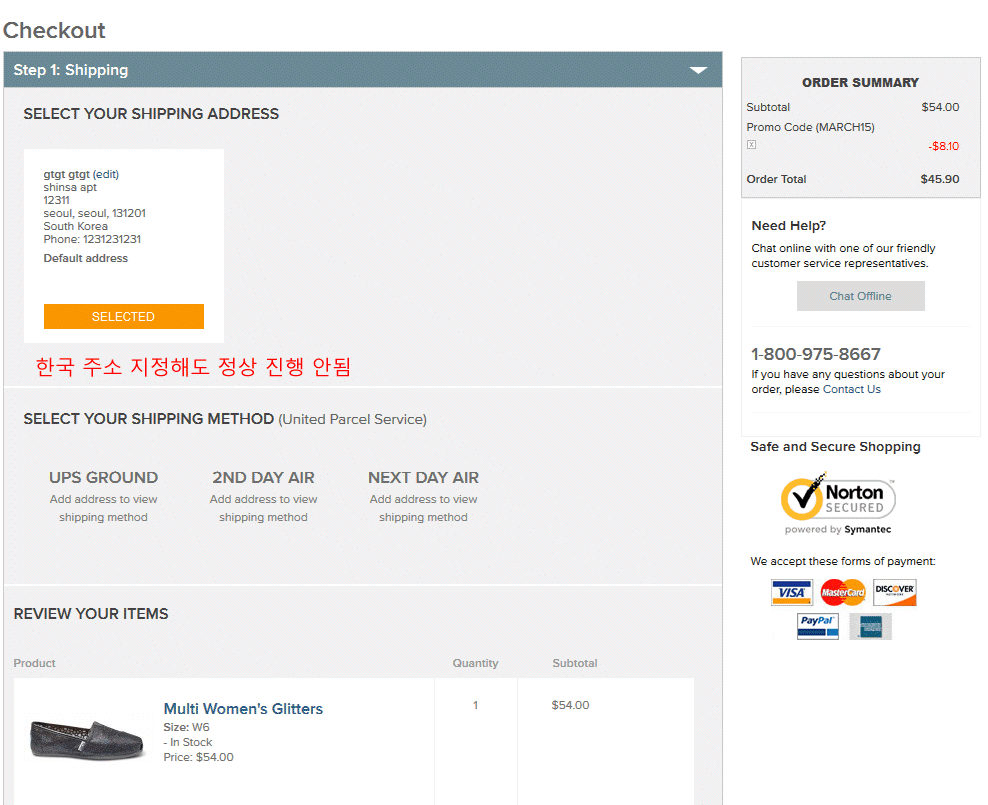Click the glitter shoe product thumbnail

pos(87,738)
